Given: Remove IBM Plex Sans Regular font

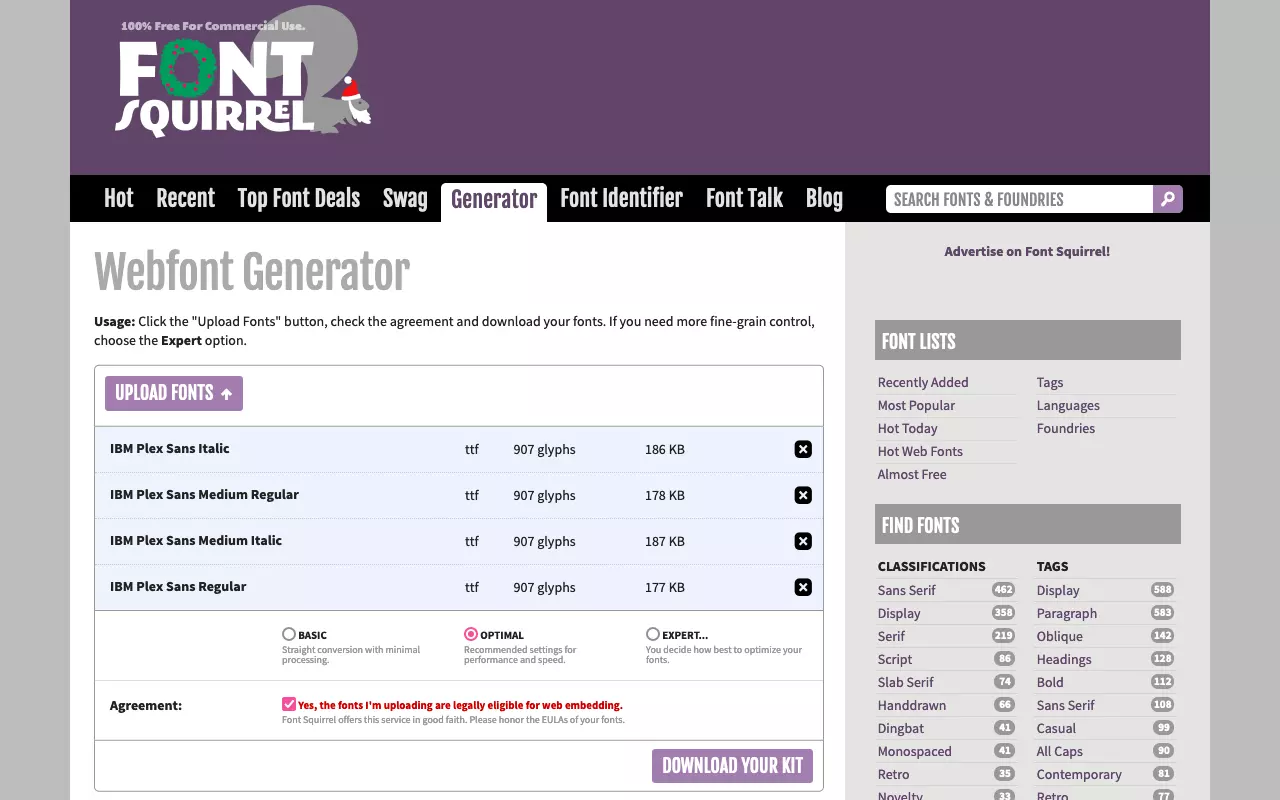Looking at the screenshot, I should 803,587.
